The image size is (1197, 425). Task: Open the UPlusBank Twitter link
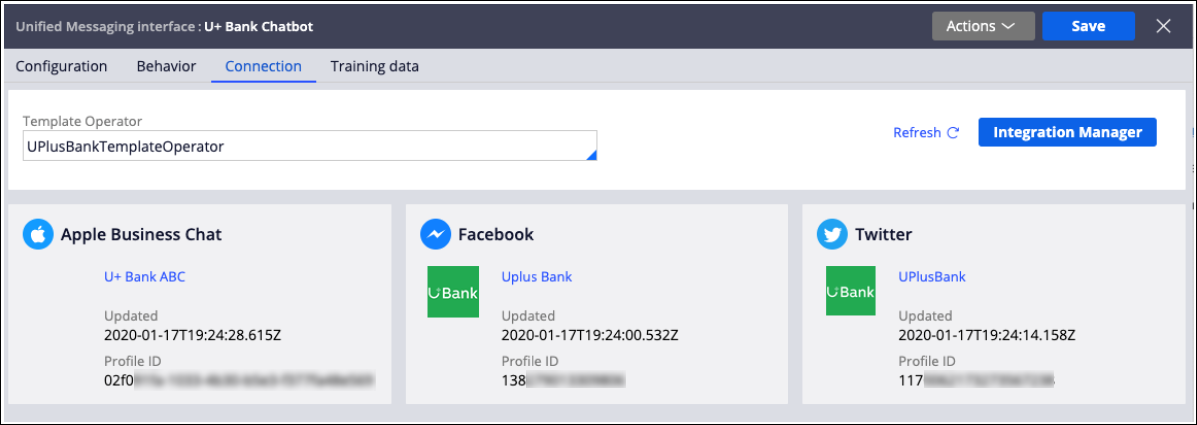[932, 277]
